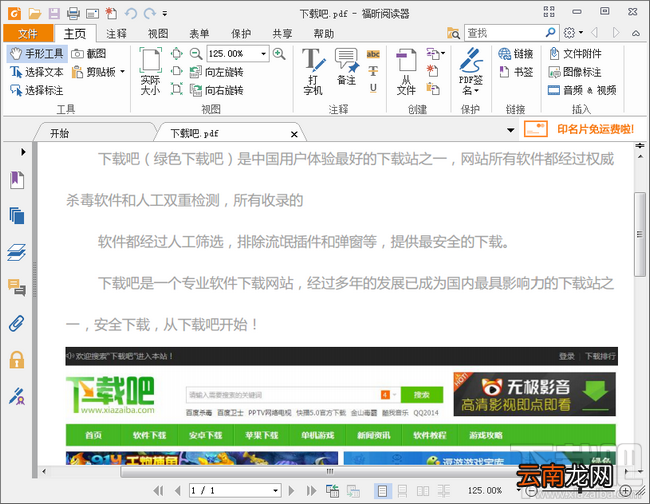The height and width of the screenshot is (504, 650).
Task: Switch to the Form tab (表单)
Action: [199, 34]
